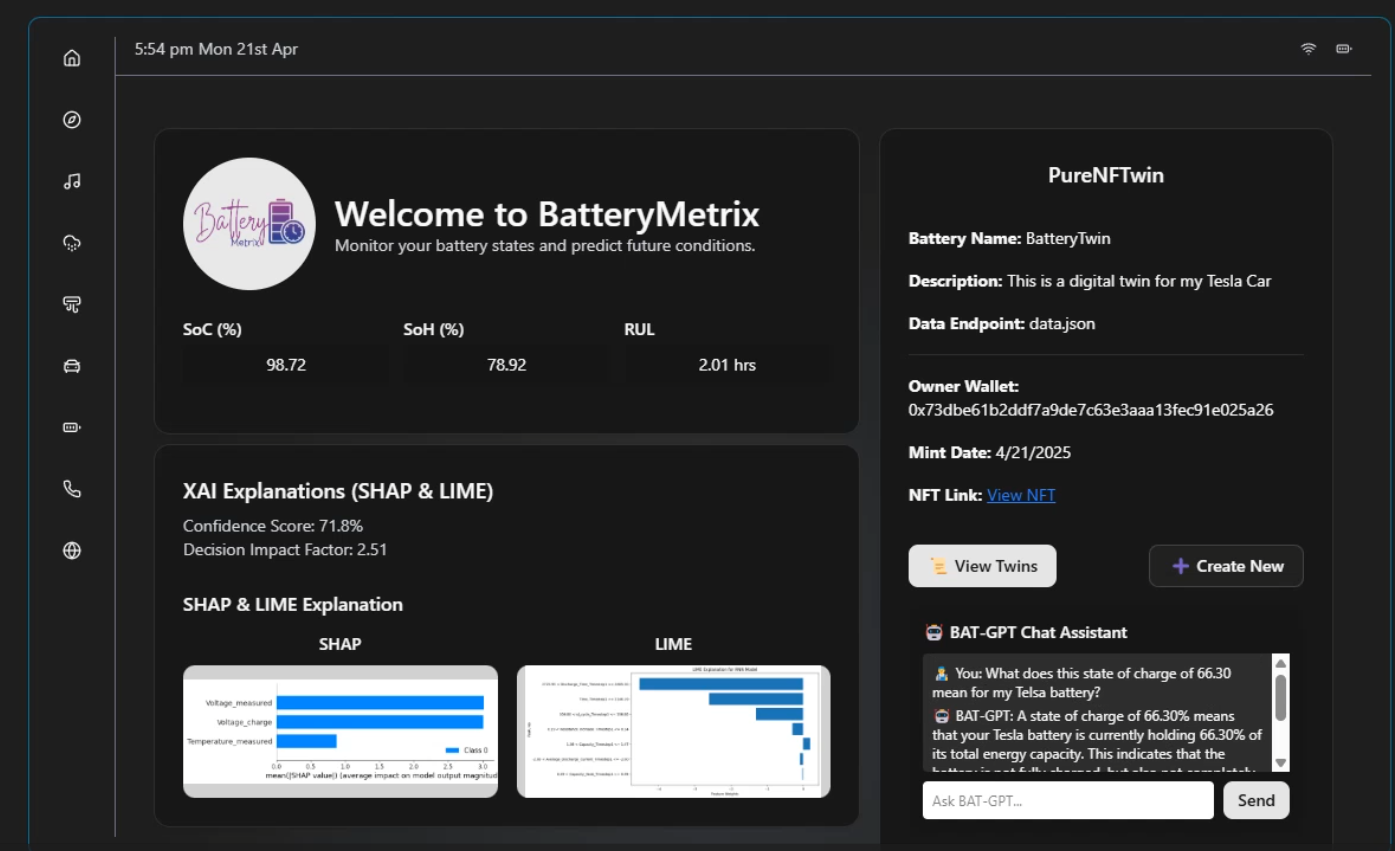Click the plus icon on Create New

tap(1180, 566)
